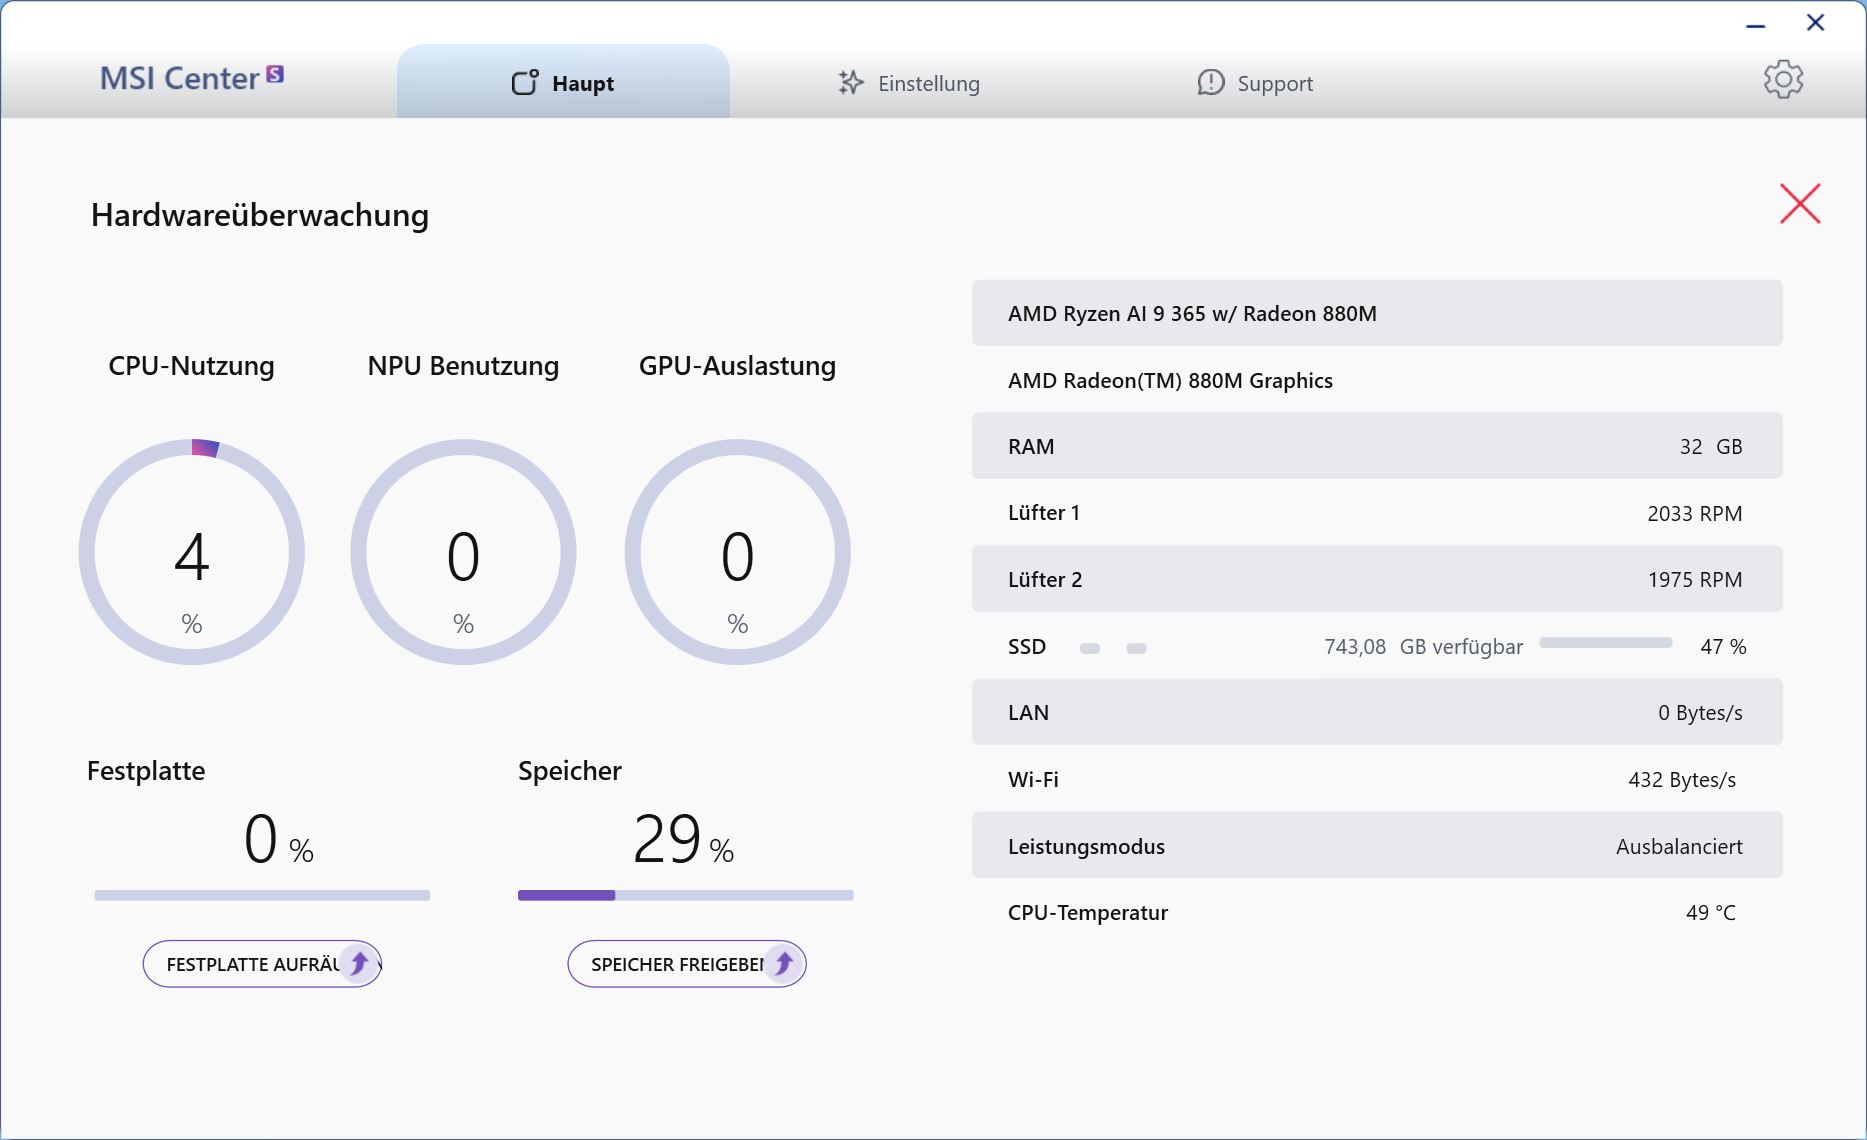Select the Leistungsmodus row
Screen dimensions: 1867x1140
(x=1376, y=846)
